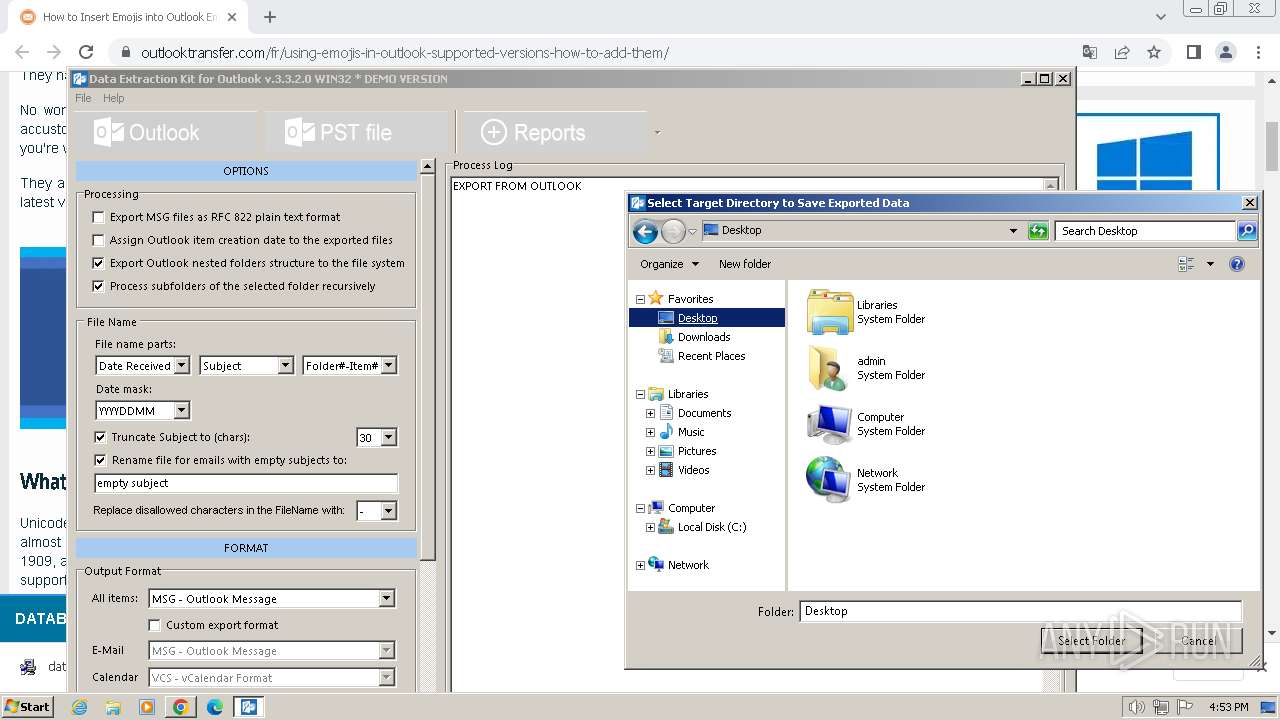Expand Local Disk (C:) node

click(650, 527)
